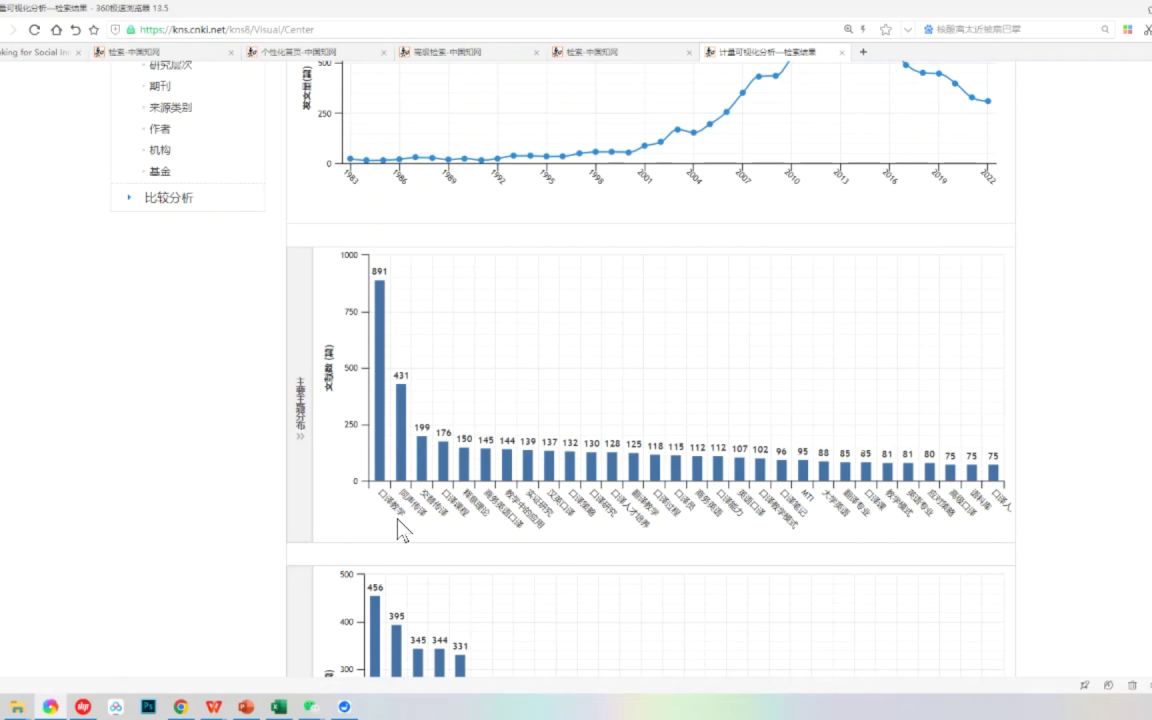The image size is (1152, 720).
Task: Click the 891 bar in the topic chart
Action: click(379, 381)
